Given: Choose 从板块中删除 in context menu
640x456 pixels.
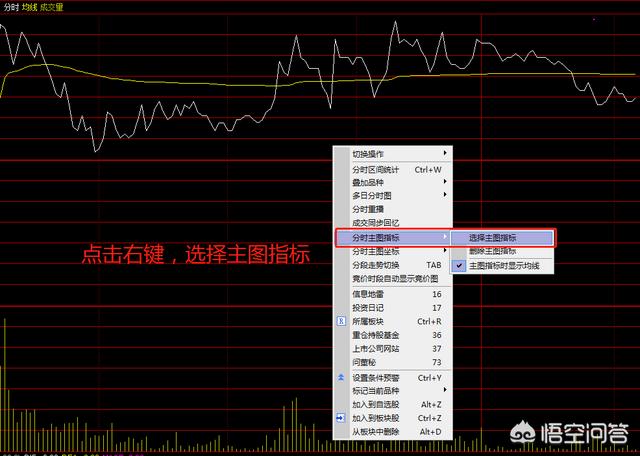Looking at the screenshot, I should [x=393, y=432].
